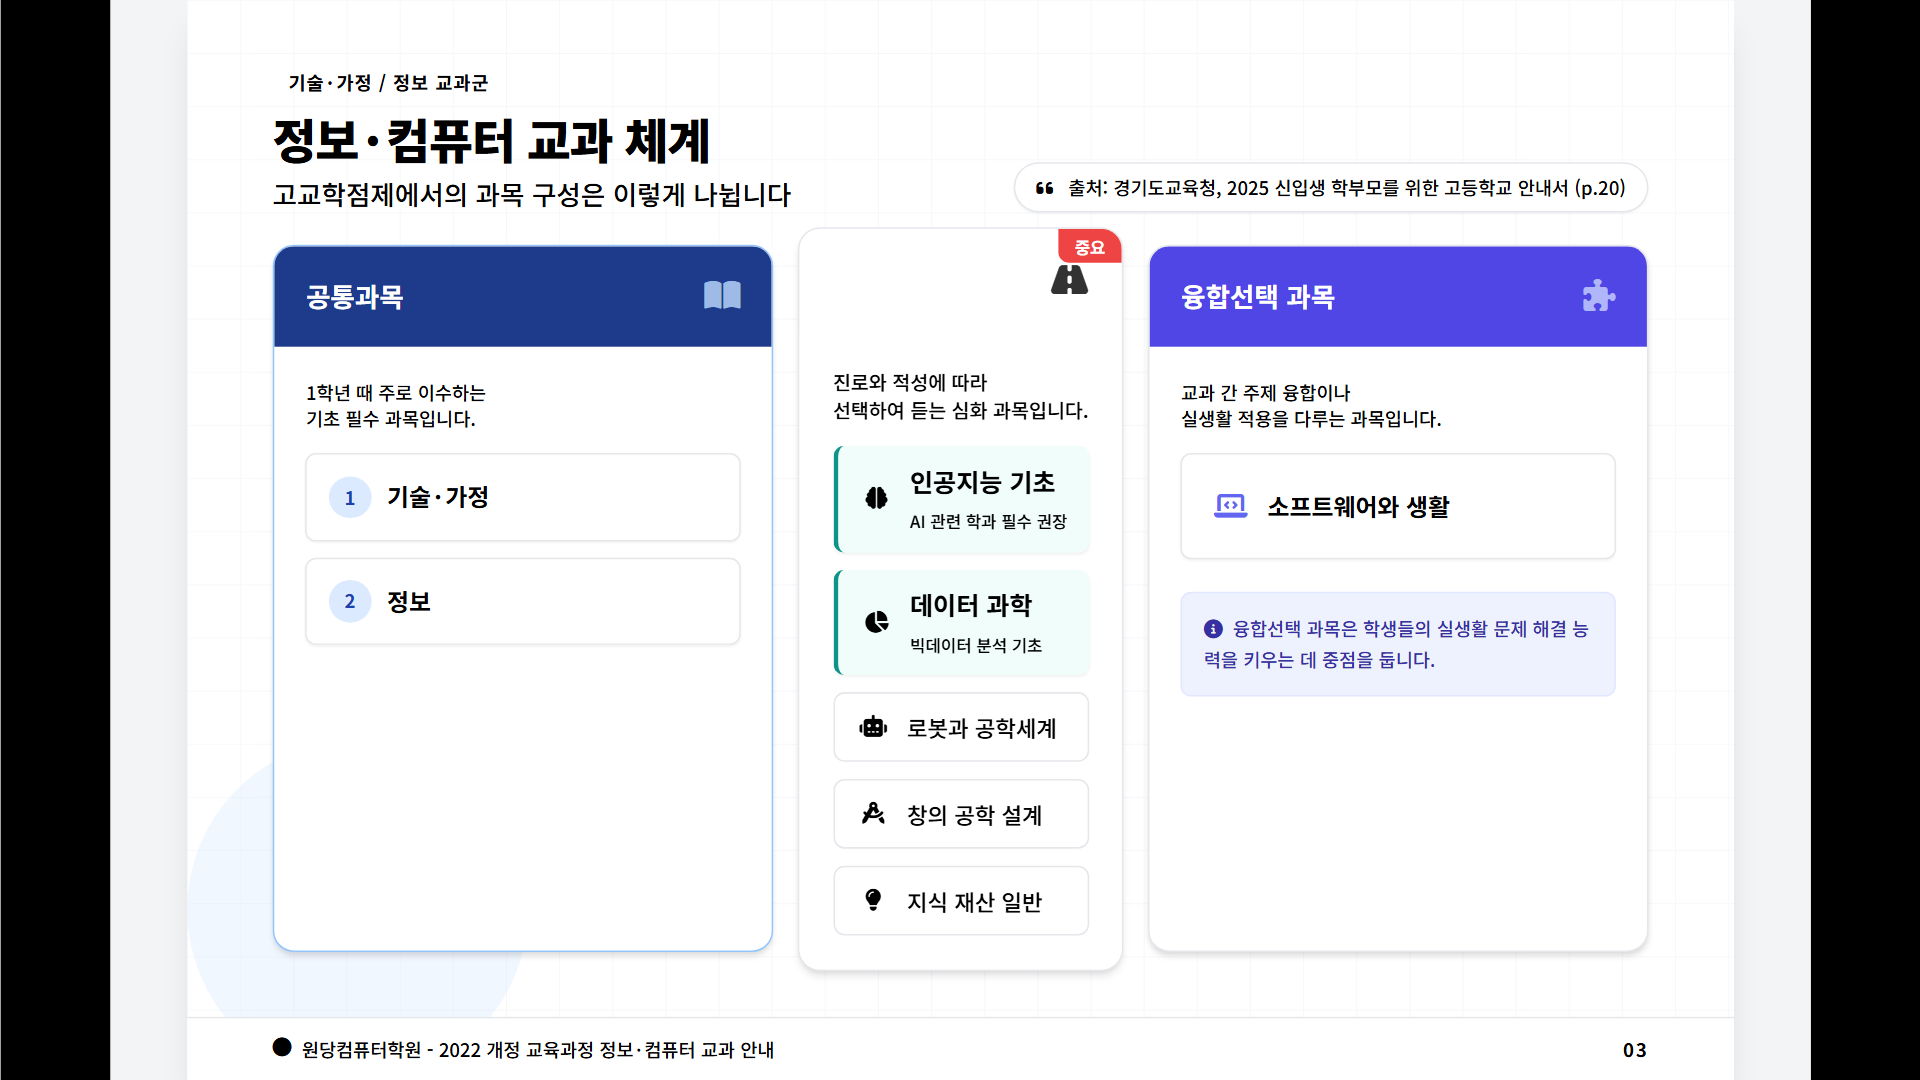Click the lightbulb icon beside 지식 재산 일반

click(873, 900)
